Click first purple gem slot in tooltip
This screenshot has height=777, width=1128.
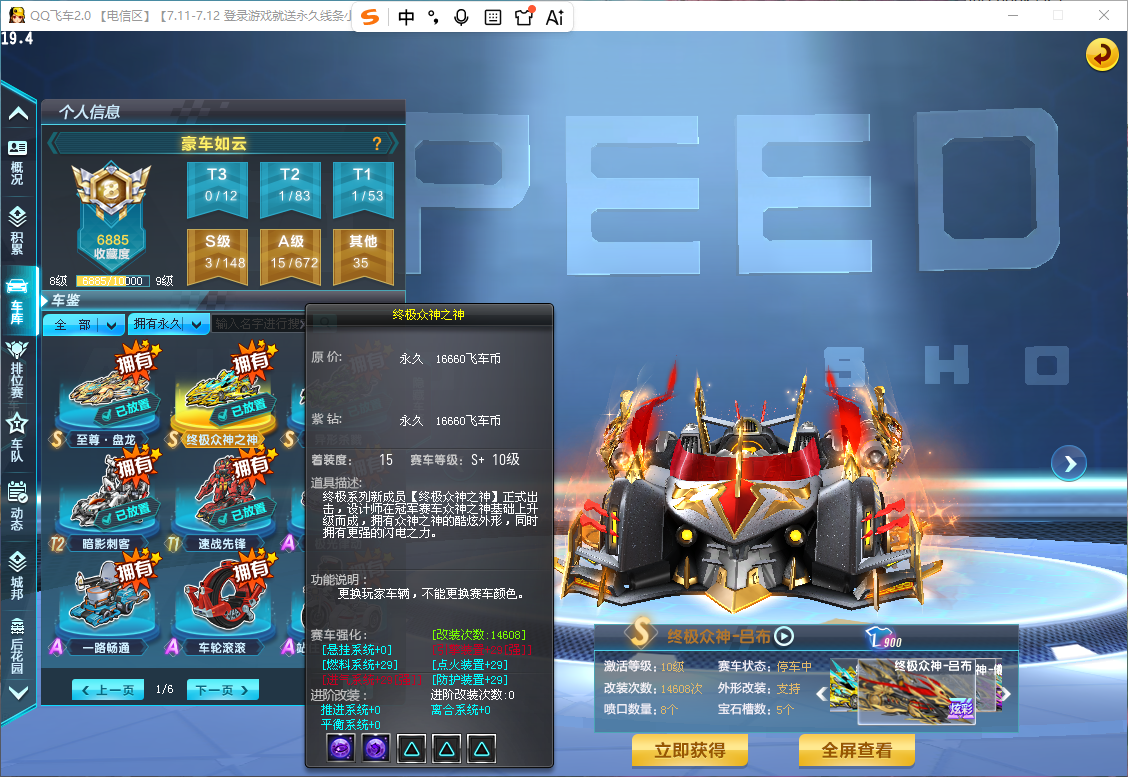click(x=341, y=748)
